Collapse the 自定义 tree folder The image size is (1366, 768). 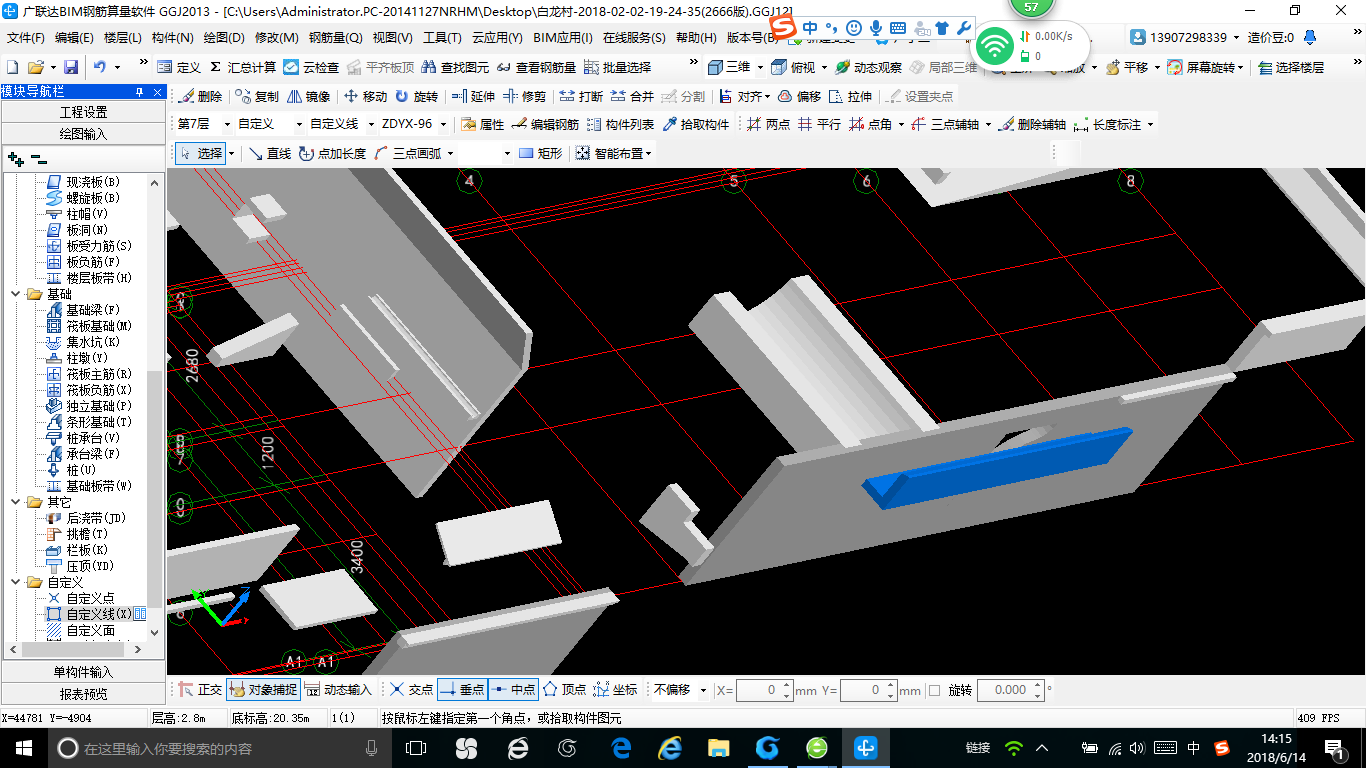point(16,582)
